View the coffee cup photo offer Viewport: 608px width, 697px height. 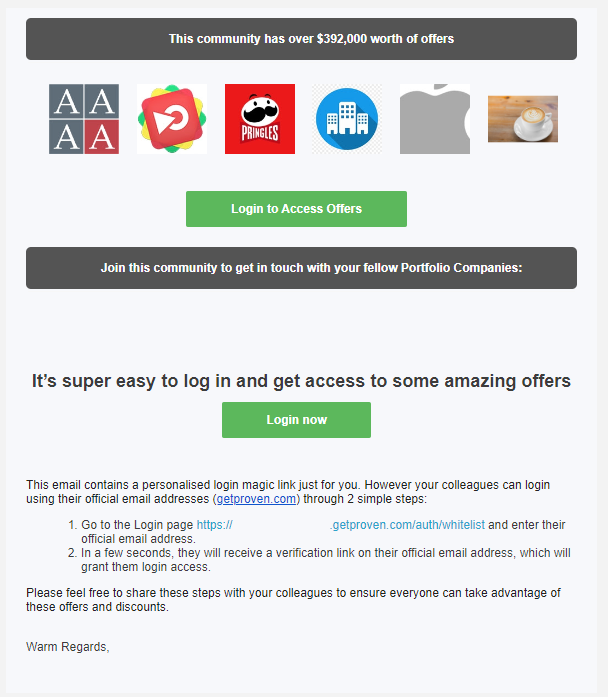coord(523,119)
